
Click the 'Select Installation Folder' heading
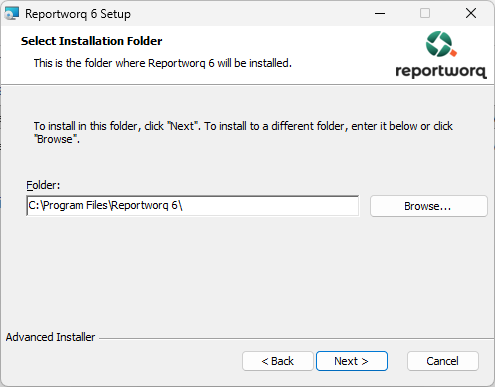91,41
